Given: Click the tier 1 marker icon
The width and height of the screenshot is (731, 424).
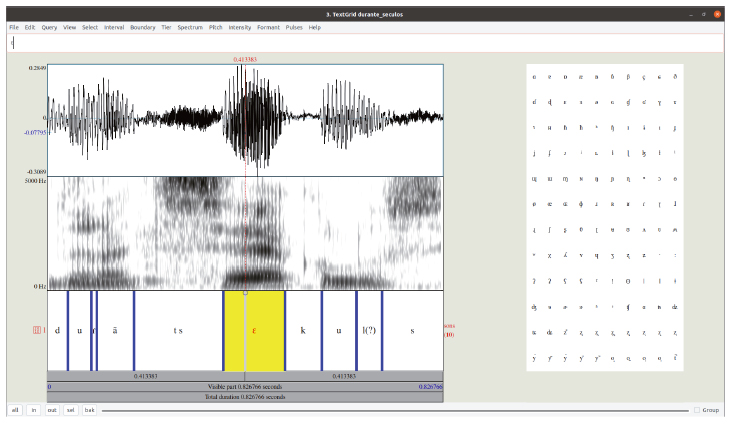Looking at the screenshot, I should (x=39, y=330).
